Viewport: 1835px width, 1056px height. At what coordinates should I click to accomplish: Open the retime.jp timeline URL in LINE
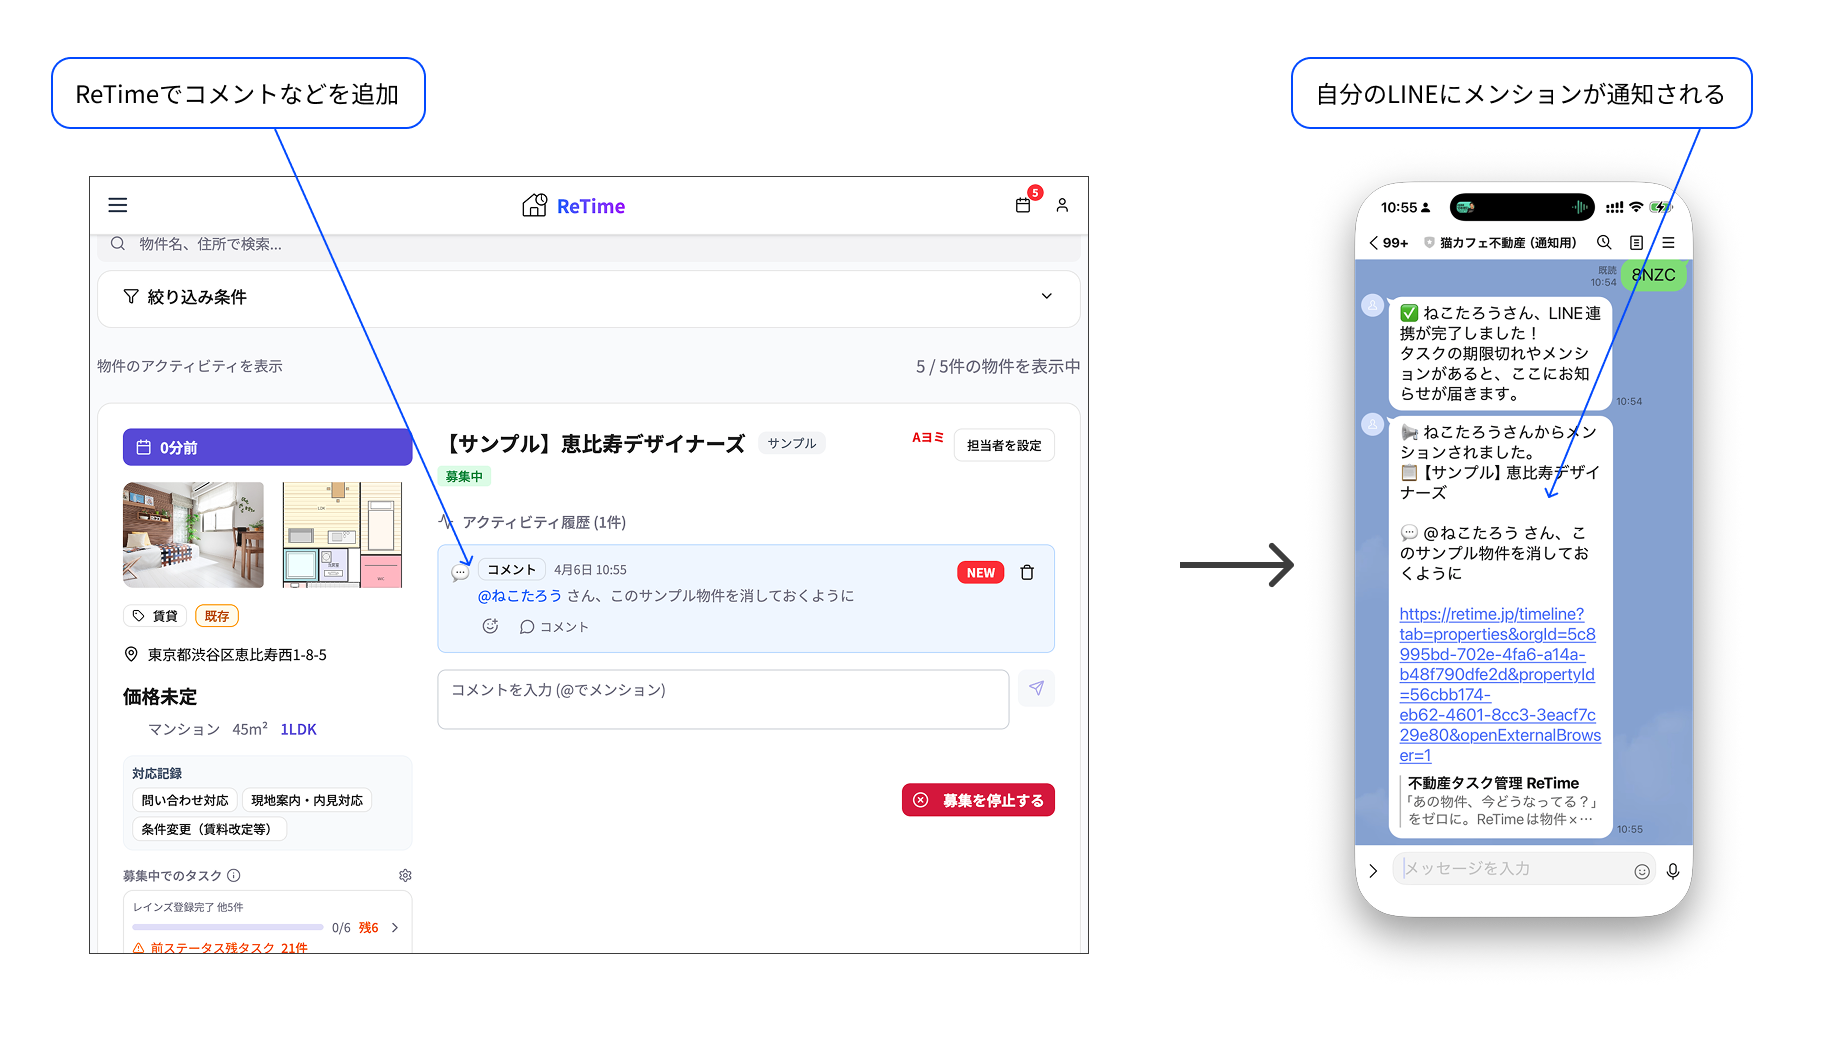pyautogui.click(x=1500, y=685)
